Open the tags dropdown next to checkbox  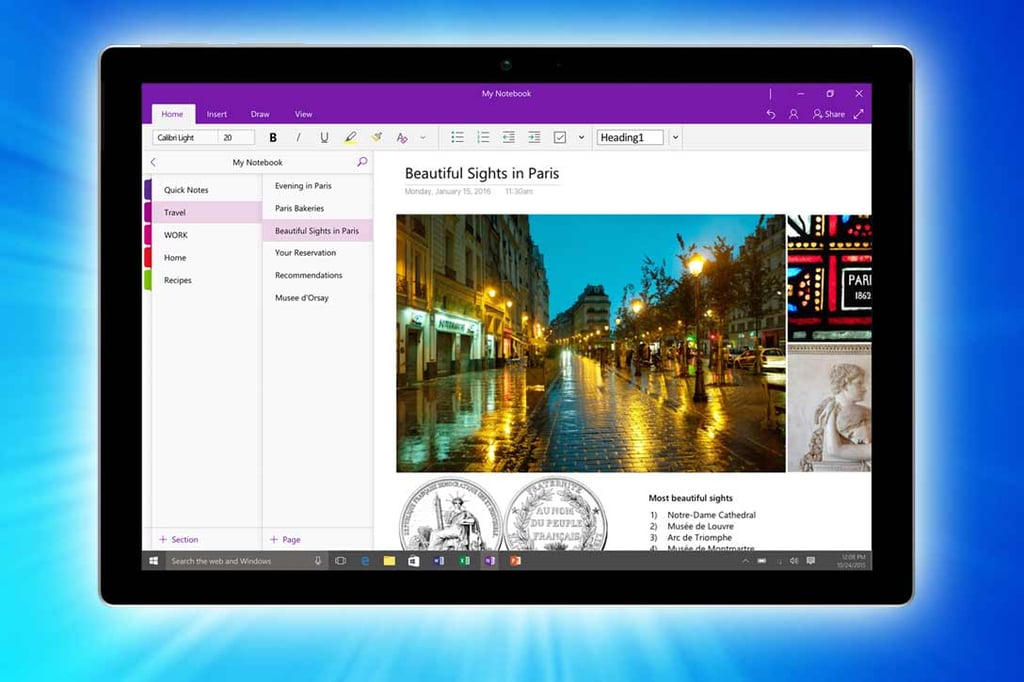pyautogui.click(x=581, y=138)
